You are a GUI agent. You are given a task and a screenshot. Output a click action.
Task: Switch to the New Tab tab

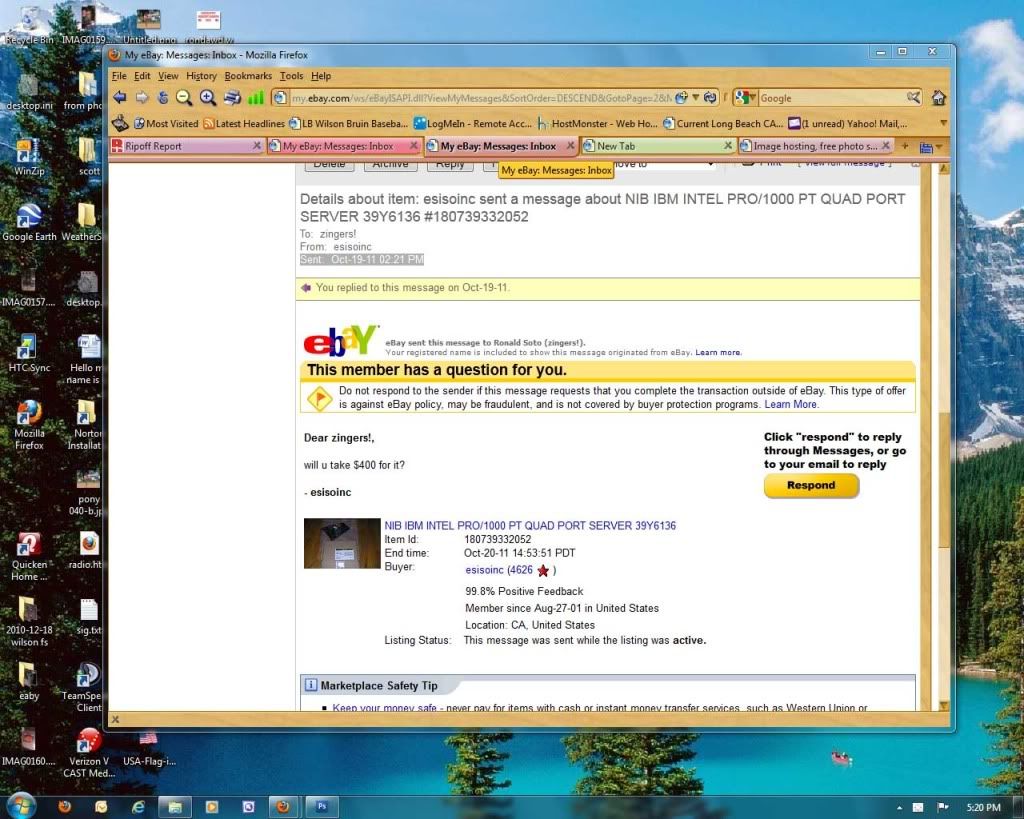(x=658, y=146)
